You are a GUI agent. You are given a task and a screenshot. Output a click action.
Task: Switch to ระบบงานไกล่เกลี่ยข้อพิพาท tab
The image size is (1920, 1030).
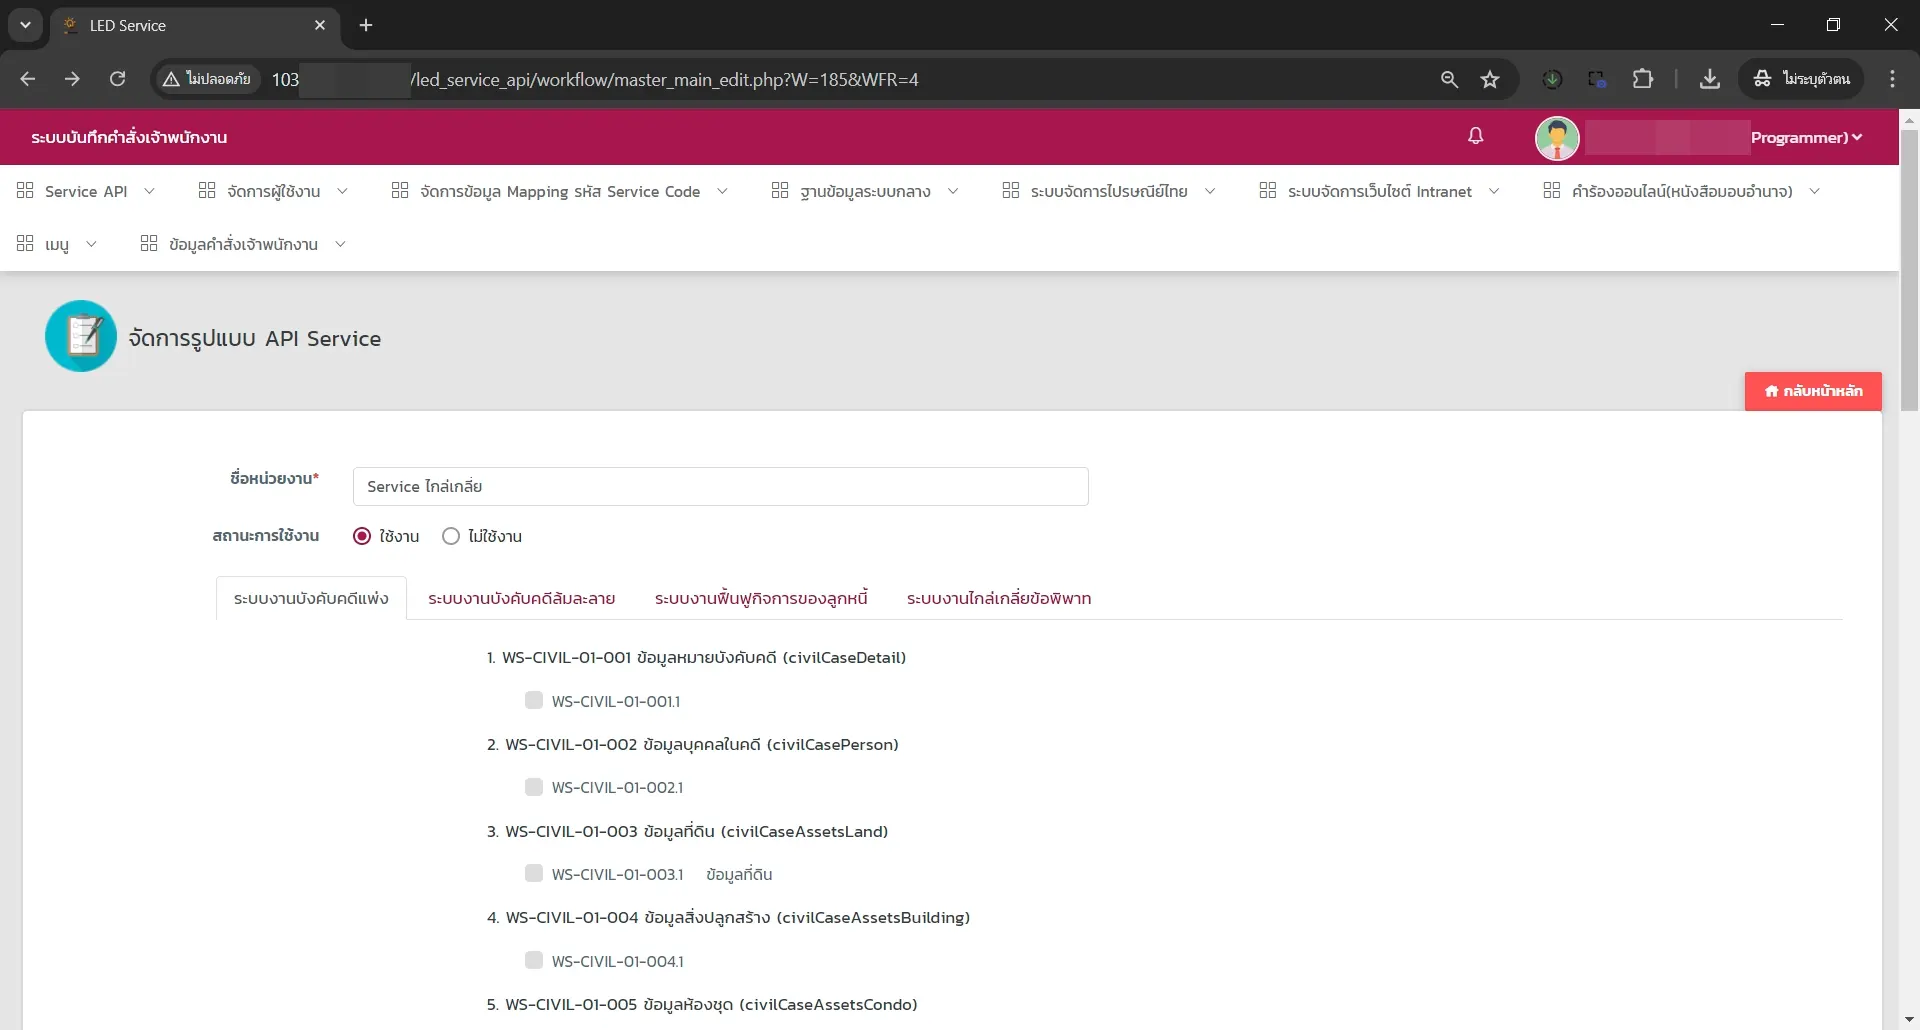click(x=999, y=598)
